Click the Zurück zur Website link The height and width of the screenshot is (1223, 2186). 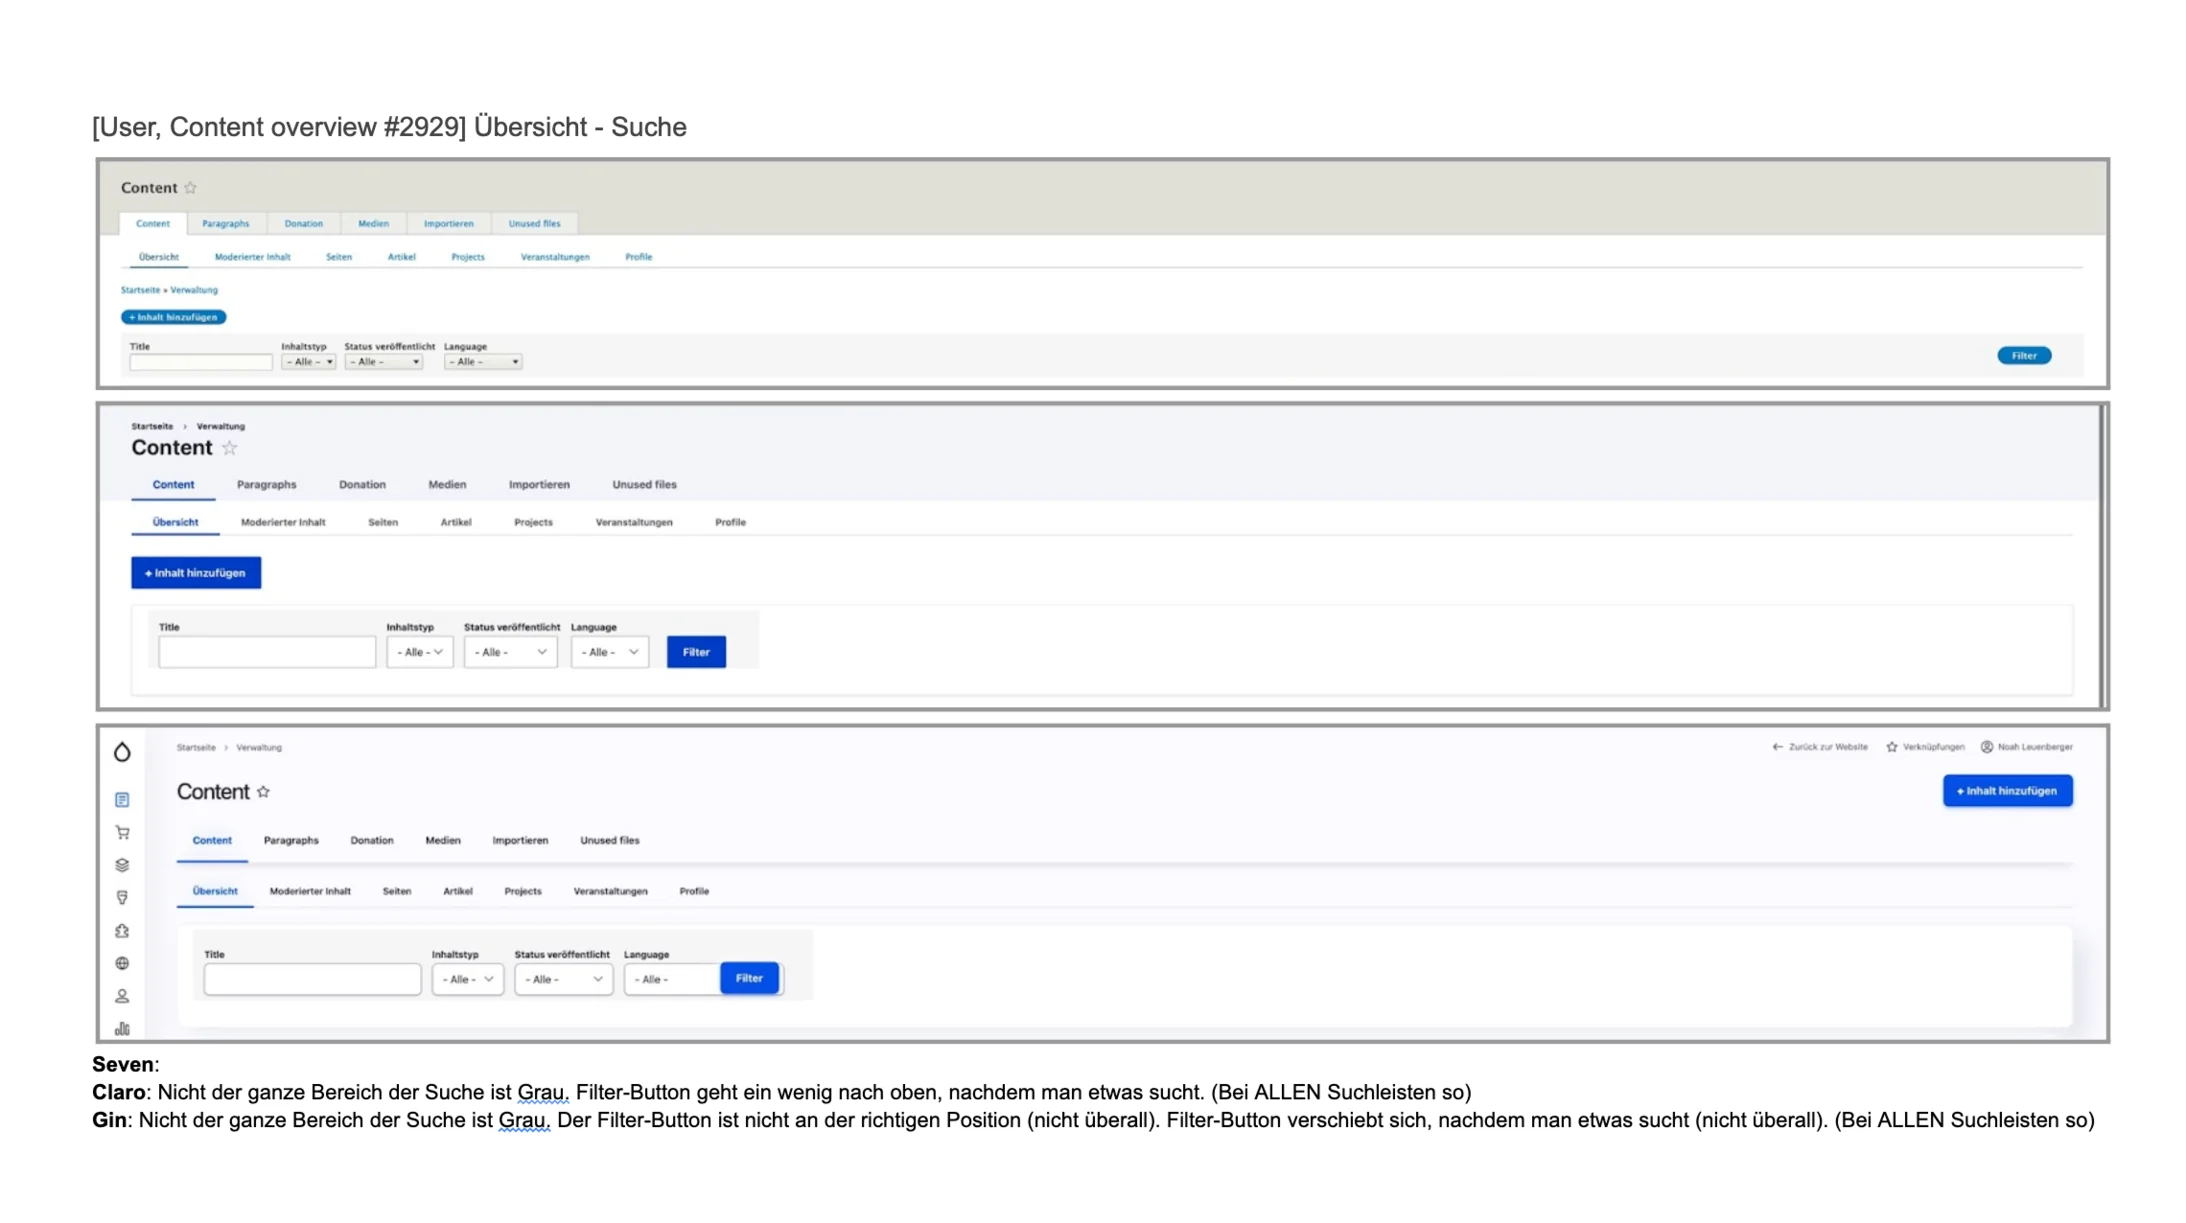tap(1827, 747)
